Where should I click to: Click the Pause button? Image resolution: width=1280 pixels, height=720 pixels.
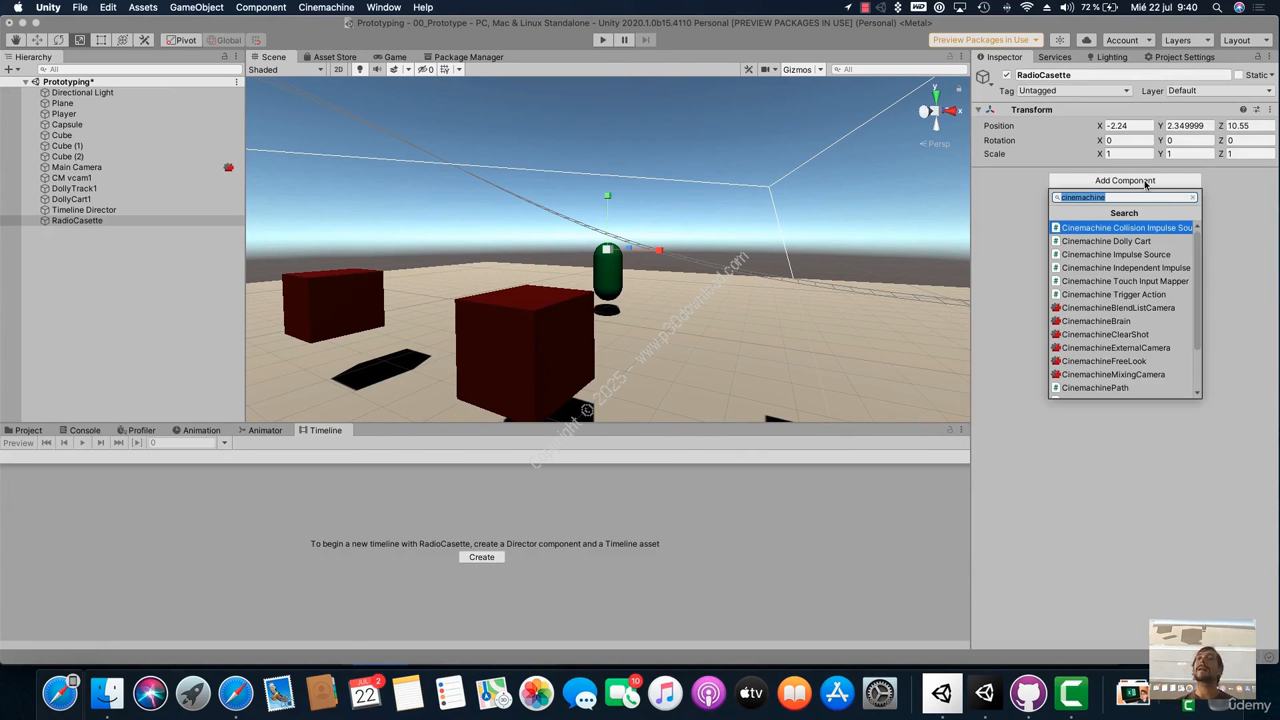point(624,40)
